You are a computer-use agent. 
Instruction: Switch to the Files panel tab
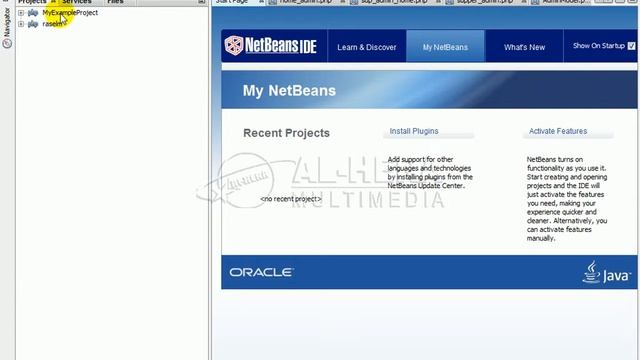[115, 2]
